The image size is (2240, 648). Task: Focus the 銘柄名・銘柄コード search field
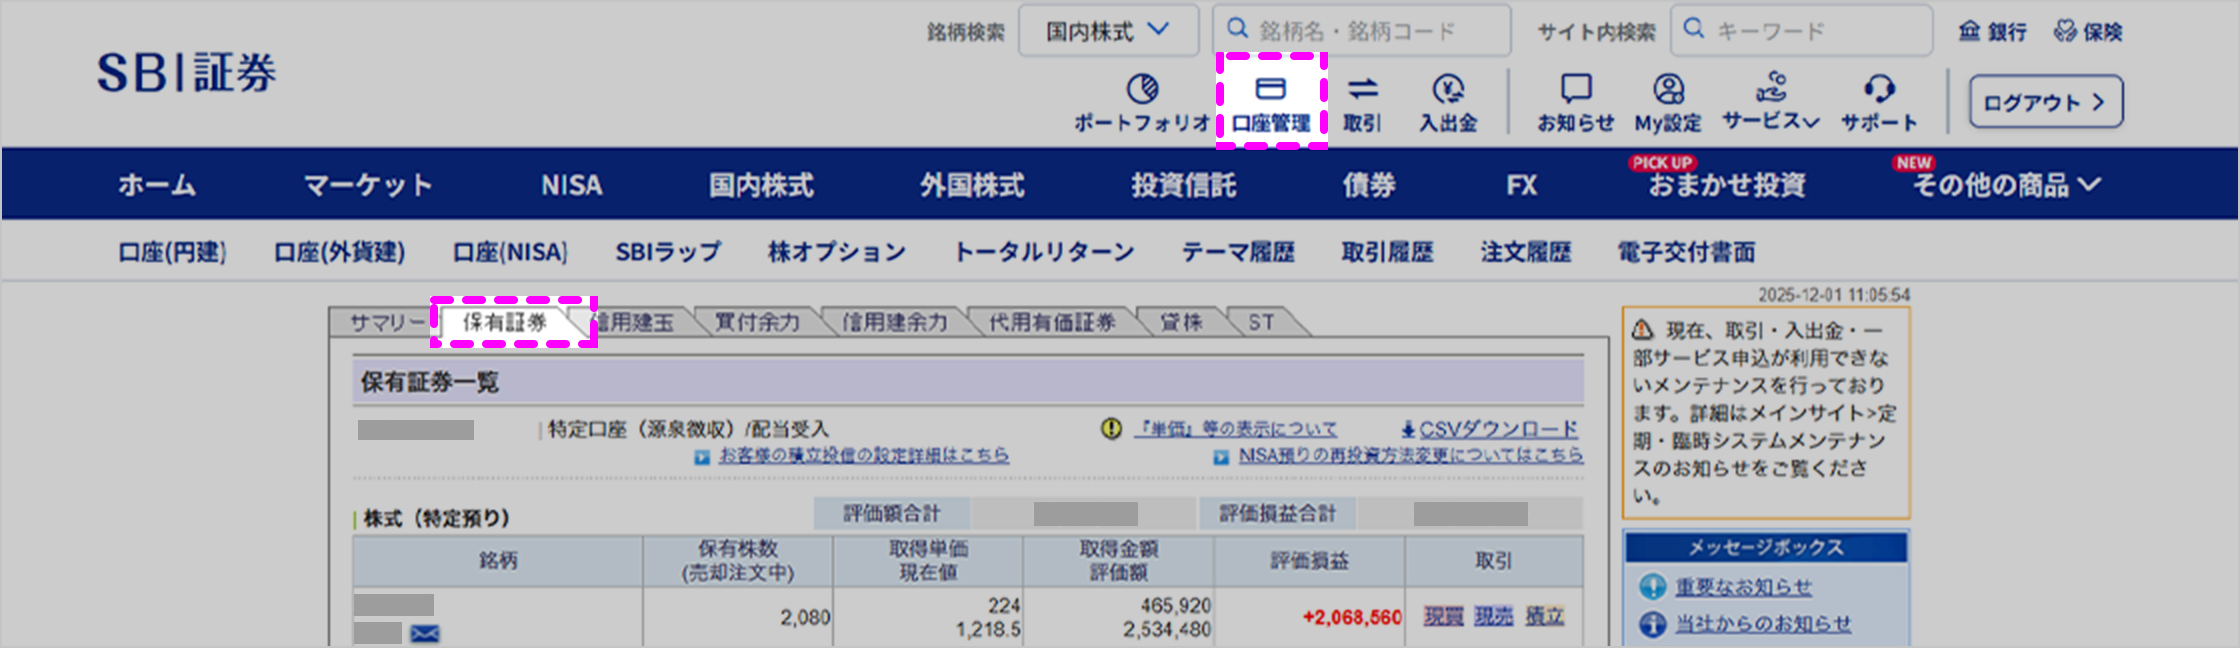point(1361,31)
